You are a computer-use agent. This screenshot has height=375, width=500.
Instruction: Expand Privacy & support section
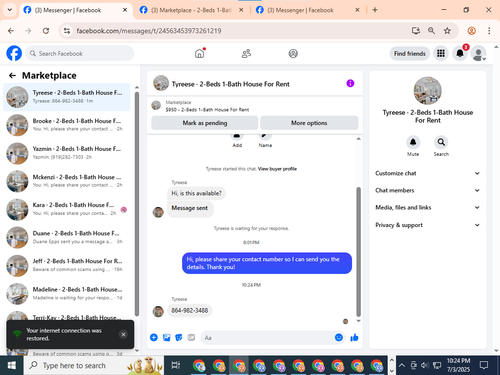[428, 225]
